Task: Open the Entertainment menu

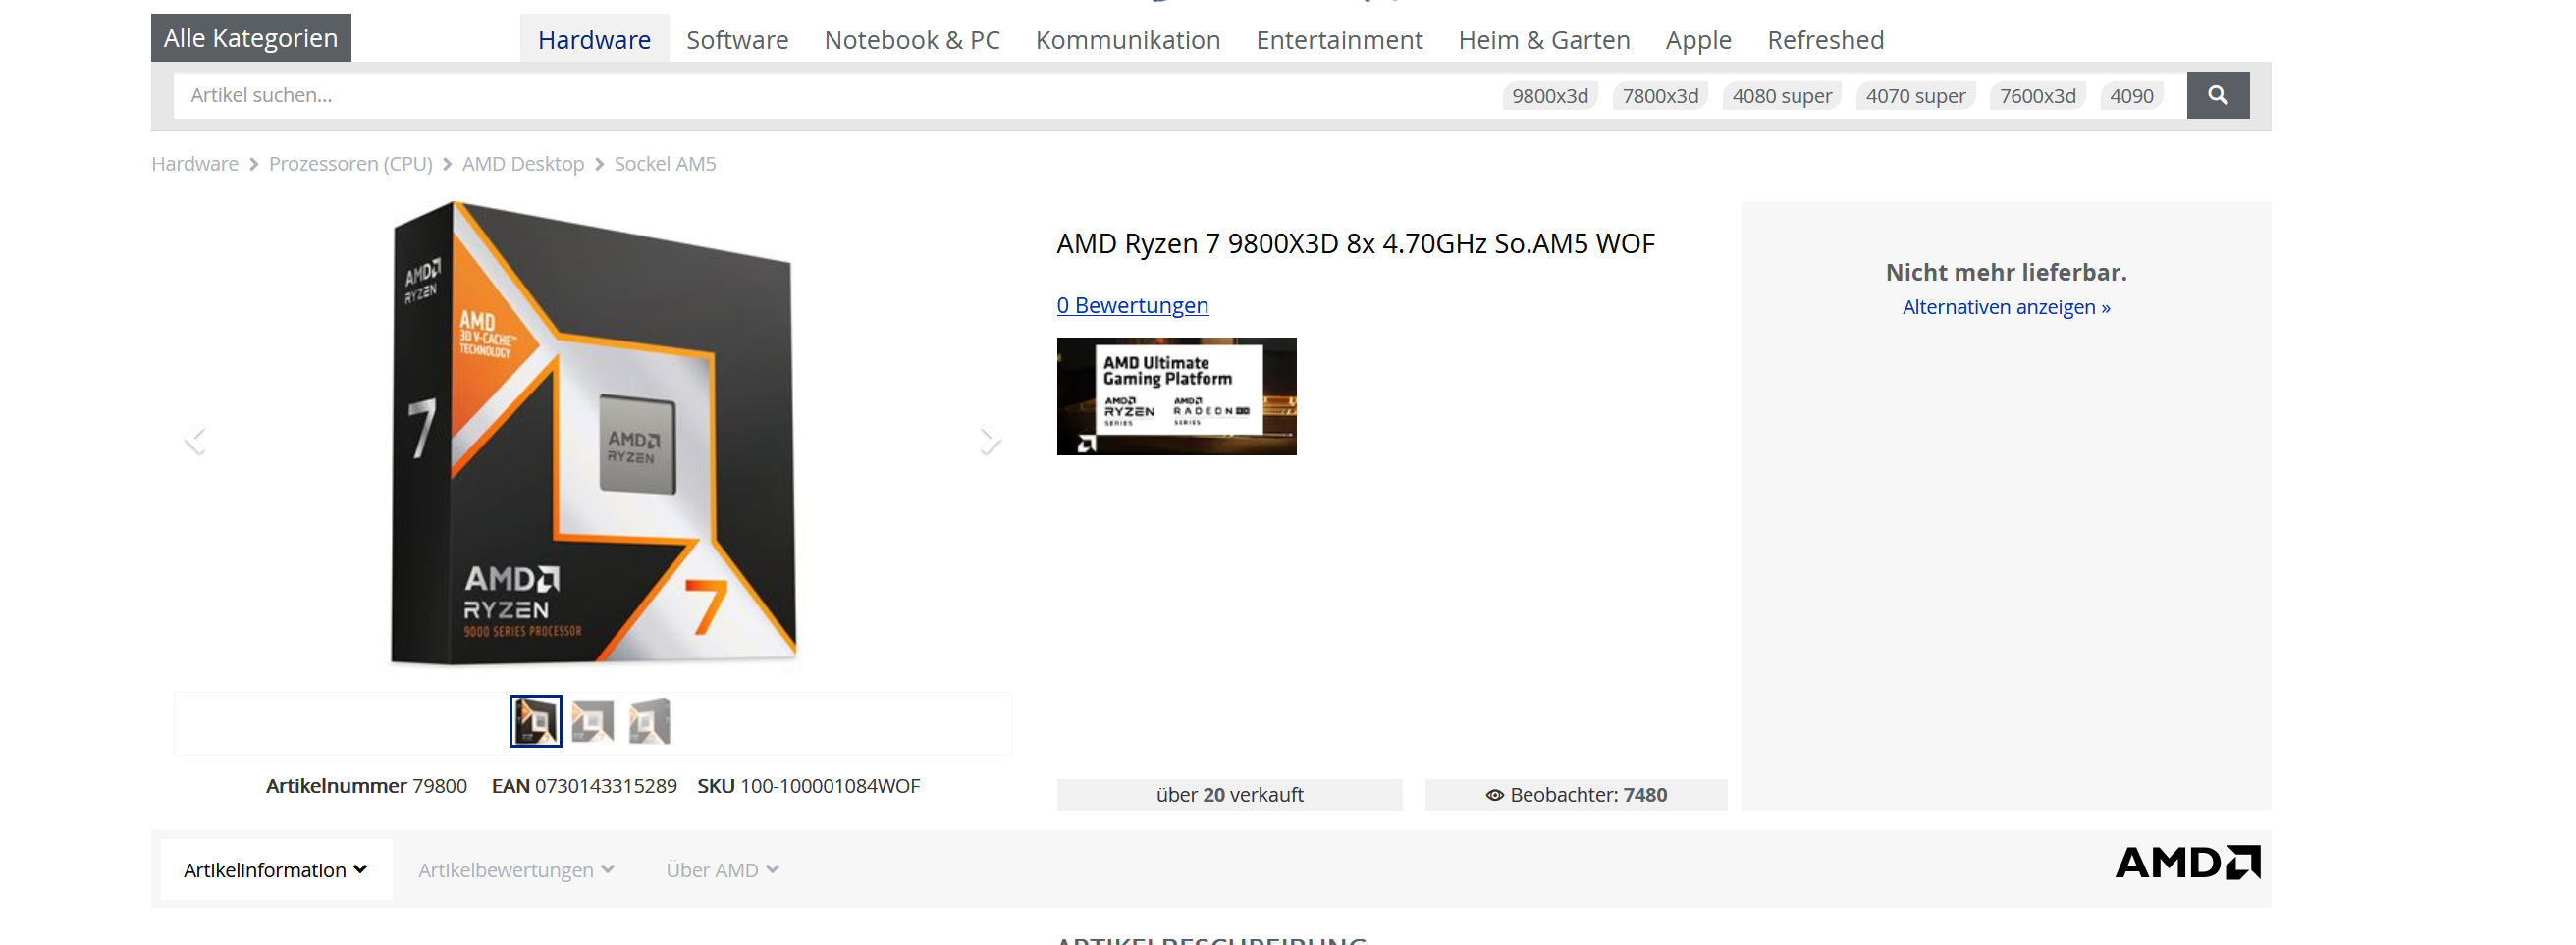Action: click(1339, 40)
